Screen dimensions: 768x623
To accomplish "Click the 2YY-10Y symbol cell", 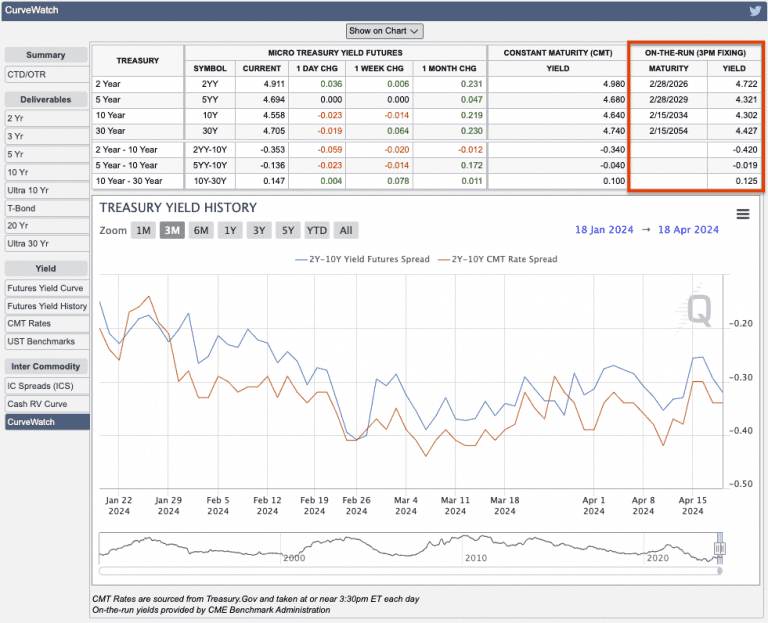I will coord(210,150).
